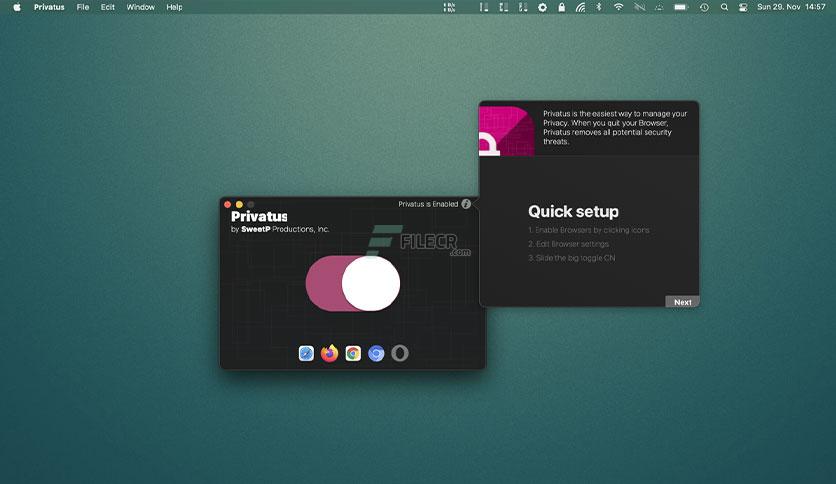This screenshot has height=484, width=836.
Task: Open the Privatus app menu
Action: tap(49, 7)
